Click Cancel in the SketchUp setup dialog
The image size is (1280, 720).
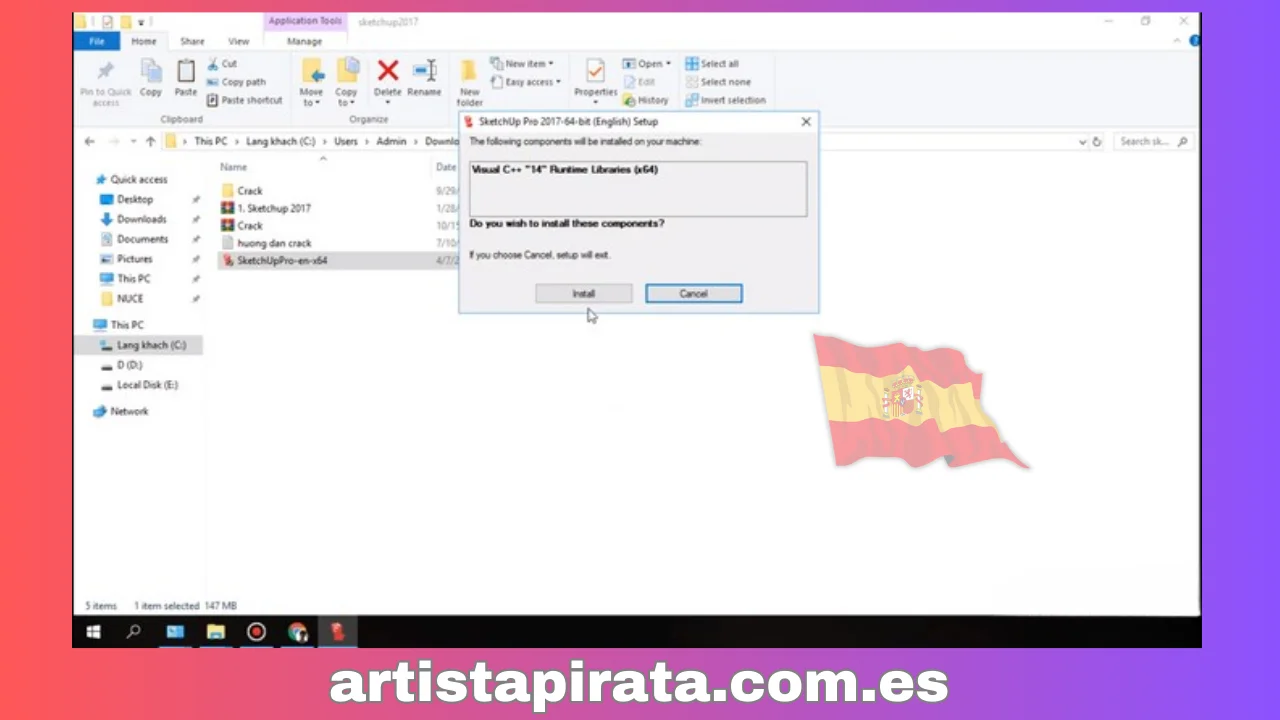coord(693,293)
